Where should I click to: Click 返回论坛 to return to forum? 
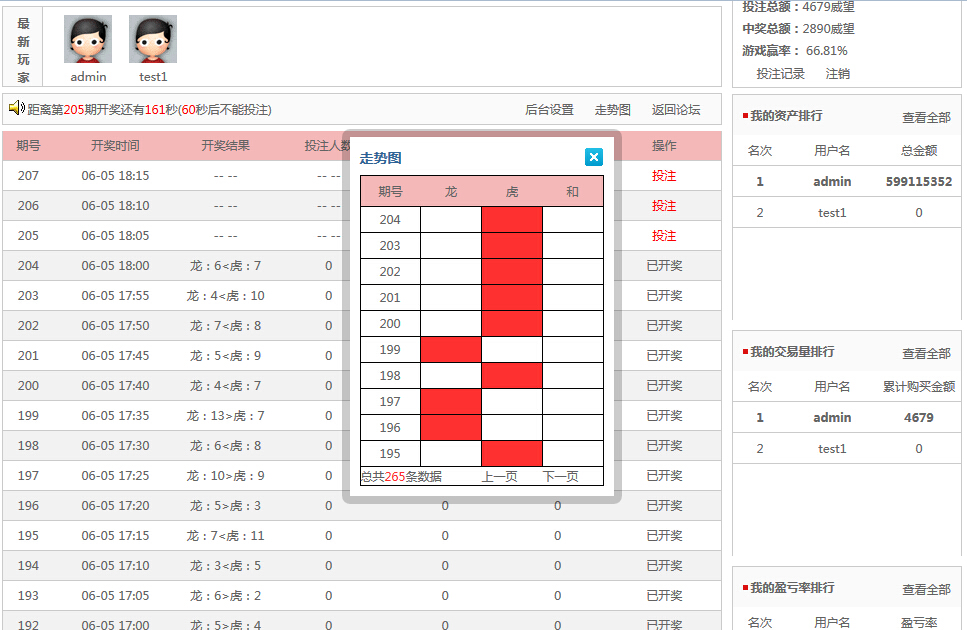click(676, 110)
